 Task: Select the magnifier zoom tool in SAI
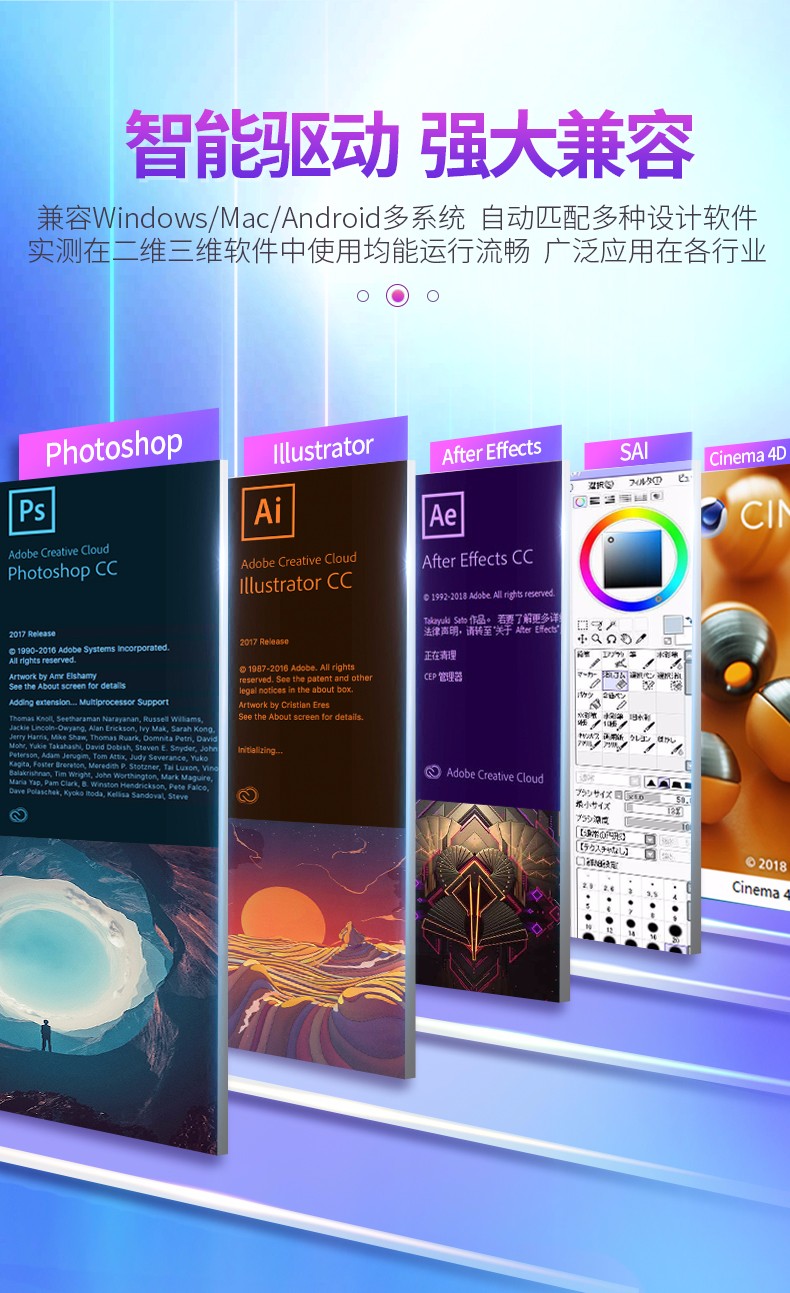[597, 639]
